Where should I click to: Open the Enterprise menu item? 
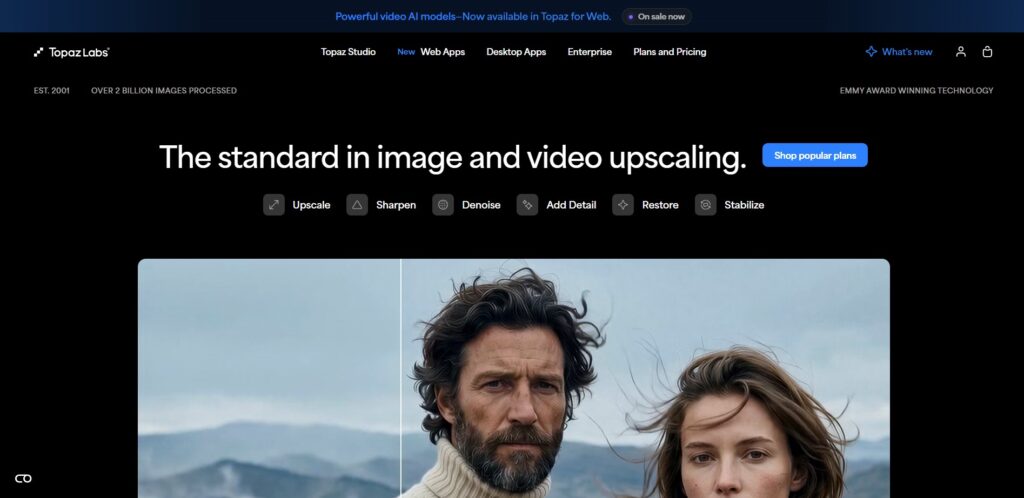pyautogui.click(x=590, y=52)
